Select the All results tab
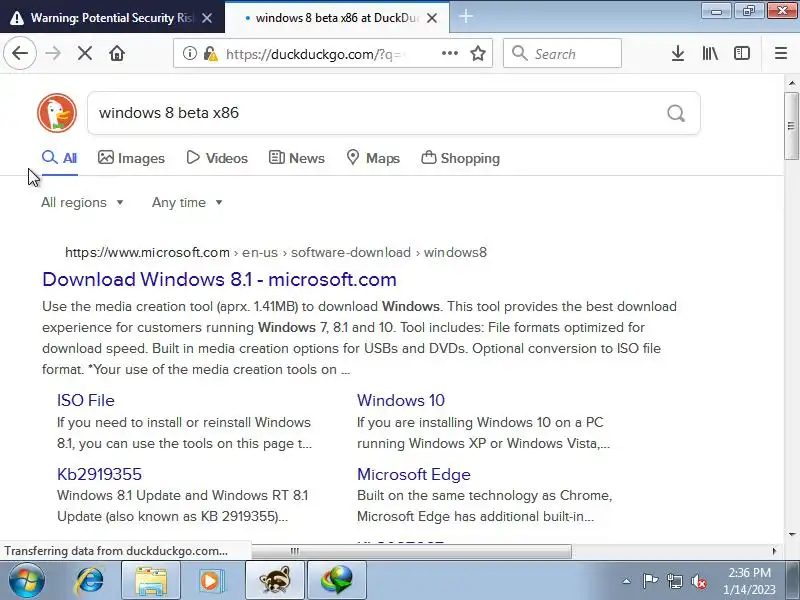Image resolution: width=800 pixels, height=600 pixels. coord(59,158)
